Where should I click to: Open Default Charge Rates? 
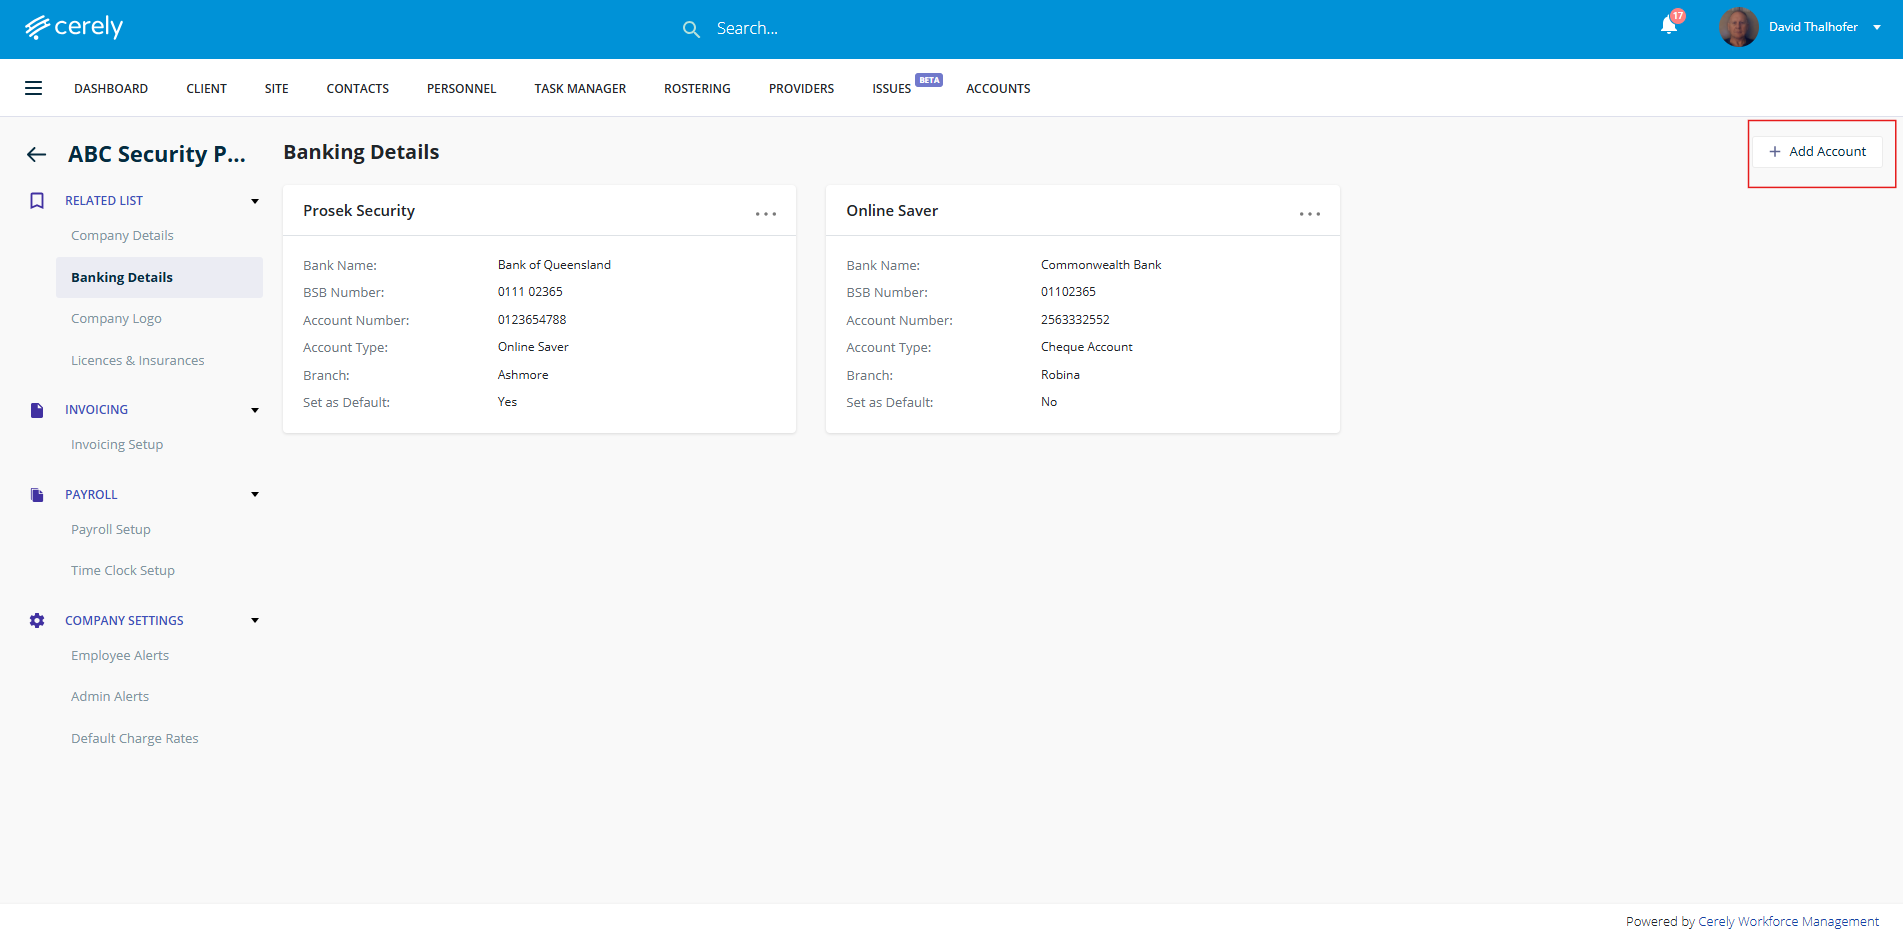coord(135,739)
